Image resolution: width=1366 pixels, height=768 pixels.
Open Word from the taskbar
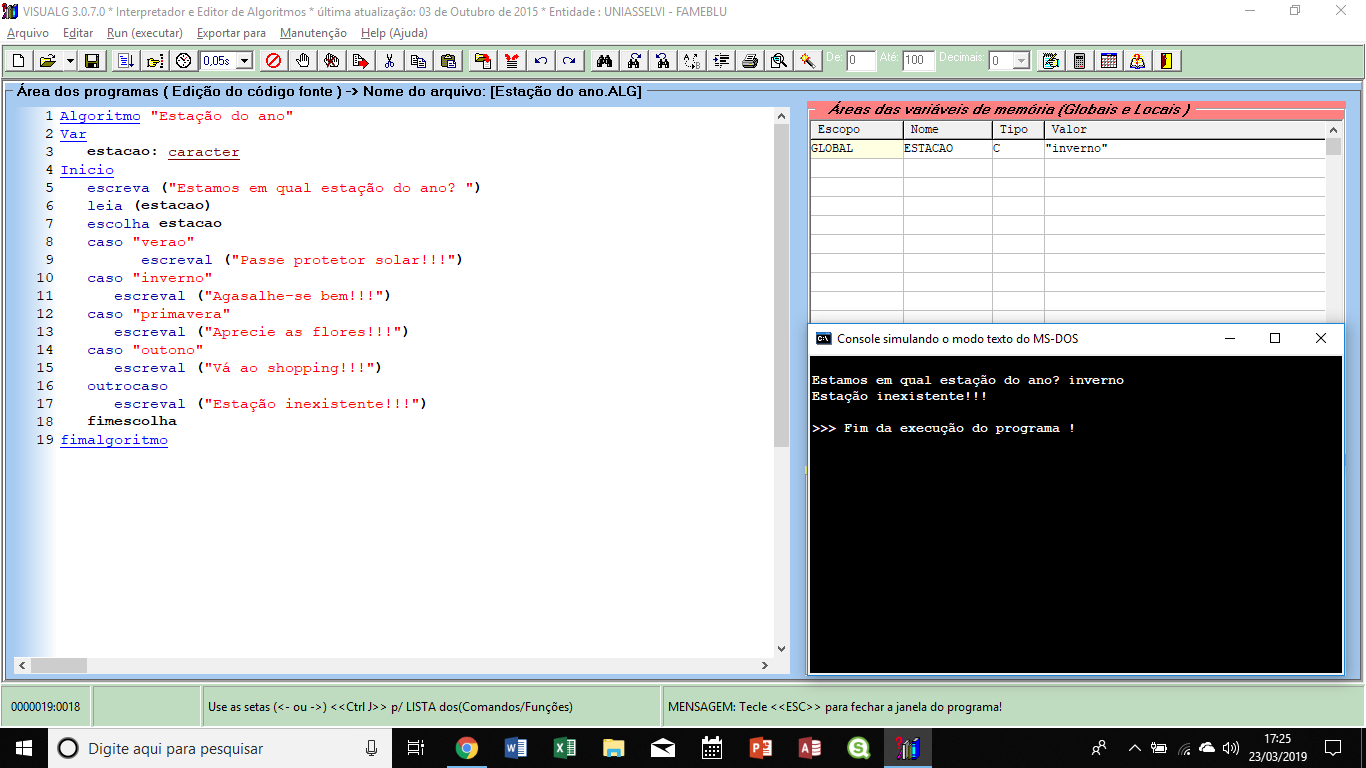[x=516, y=748]
